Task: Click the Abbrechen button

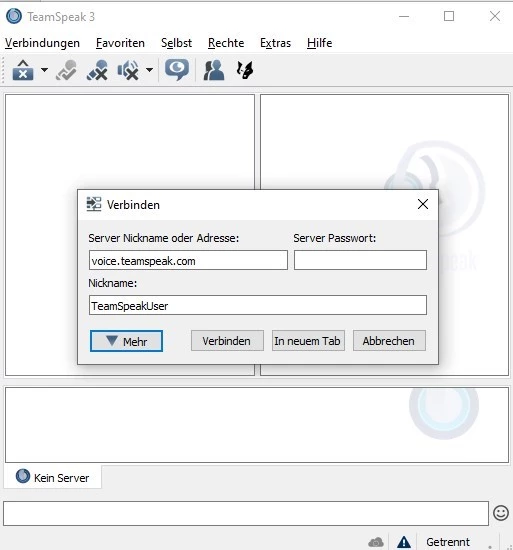Action: (x=389, y=341)
